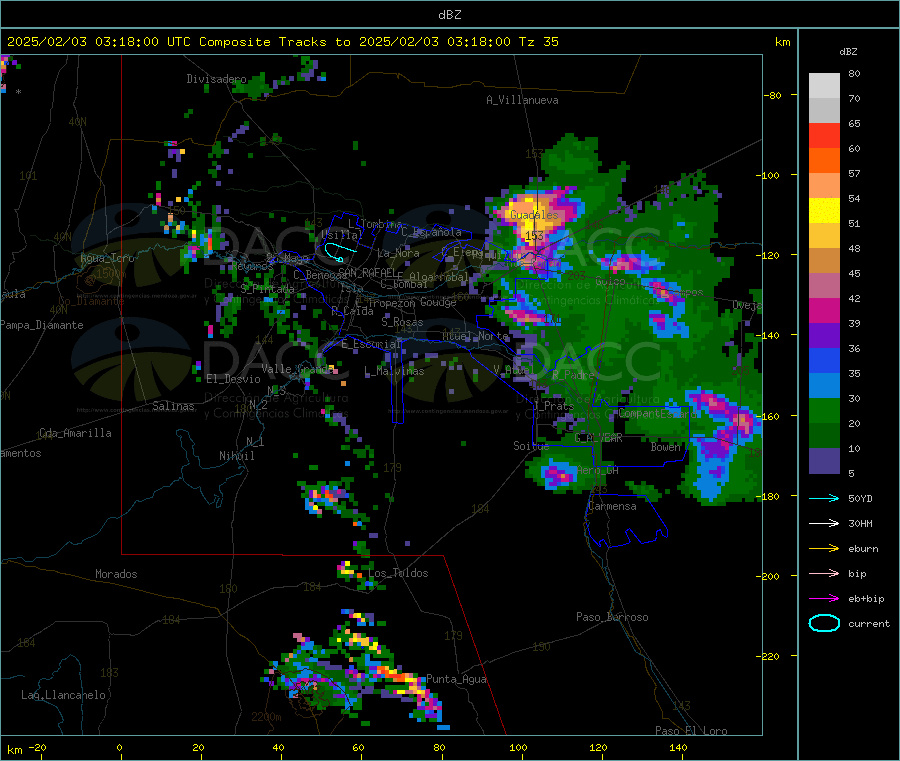Select the 20 dBZ green color swatch

(x=824, y=410)
